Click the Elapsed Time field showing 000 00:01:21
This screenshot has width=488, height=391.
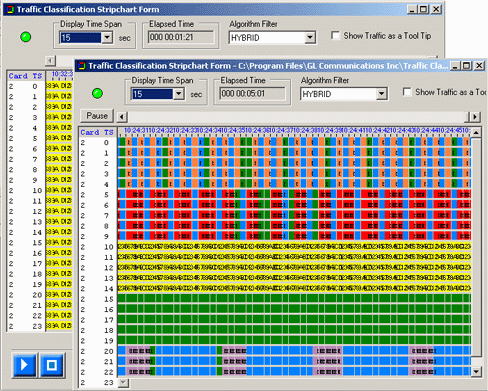[181, 37]
